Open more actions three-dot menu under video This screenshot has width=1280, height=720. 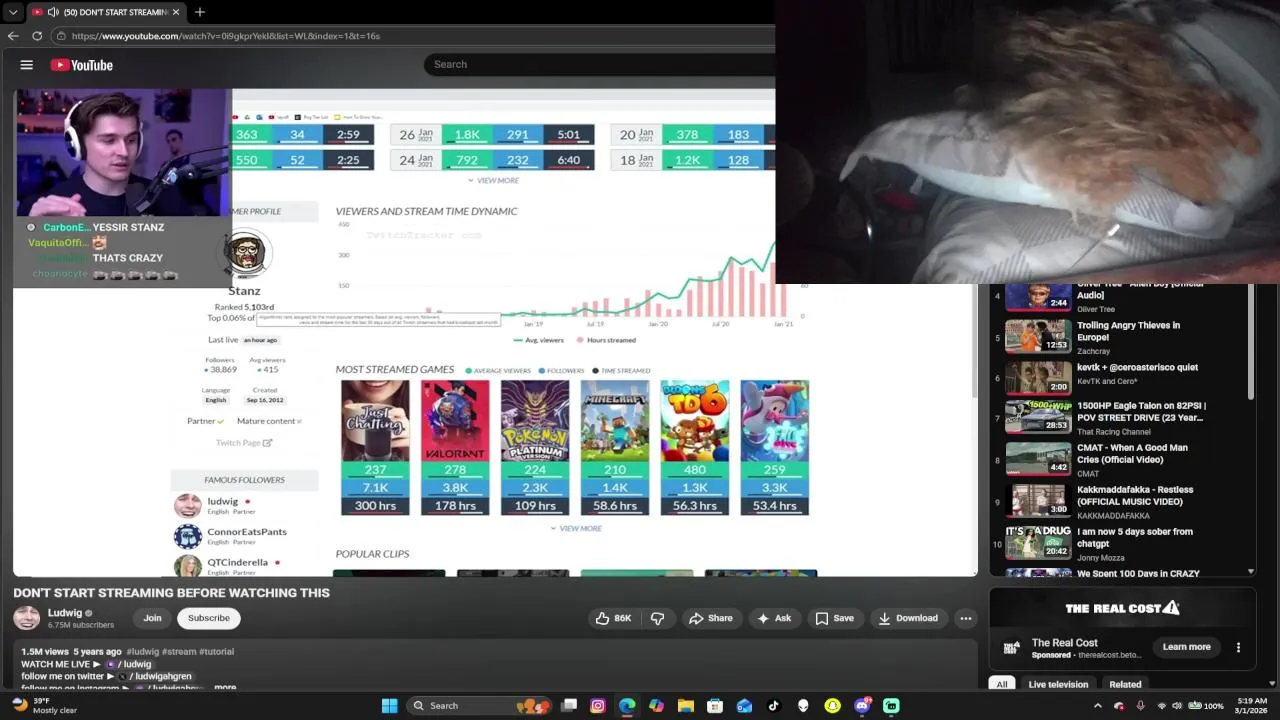pyautogui.click(x=966, y=618)
